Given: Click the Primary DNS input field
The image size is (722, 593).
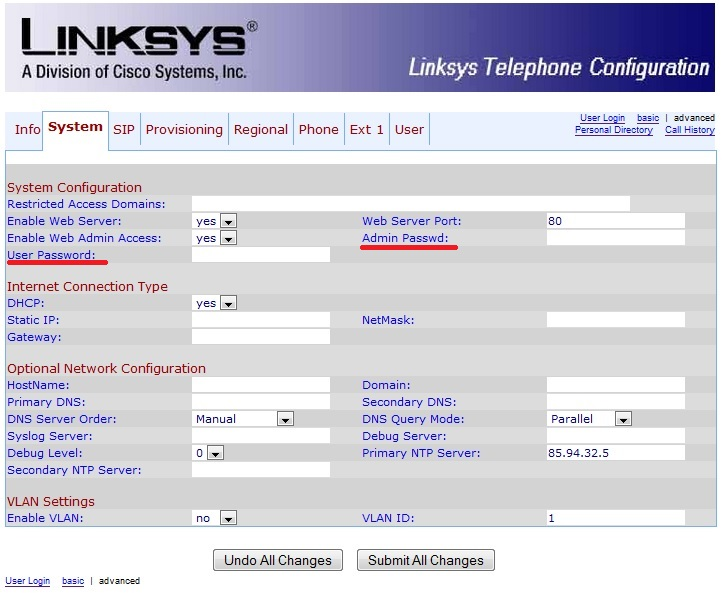Looking at the screenshot, I should click(261, 401).
